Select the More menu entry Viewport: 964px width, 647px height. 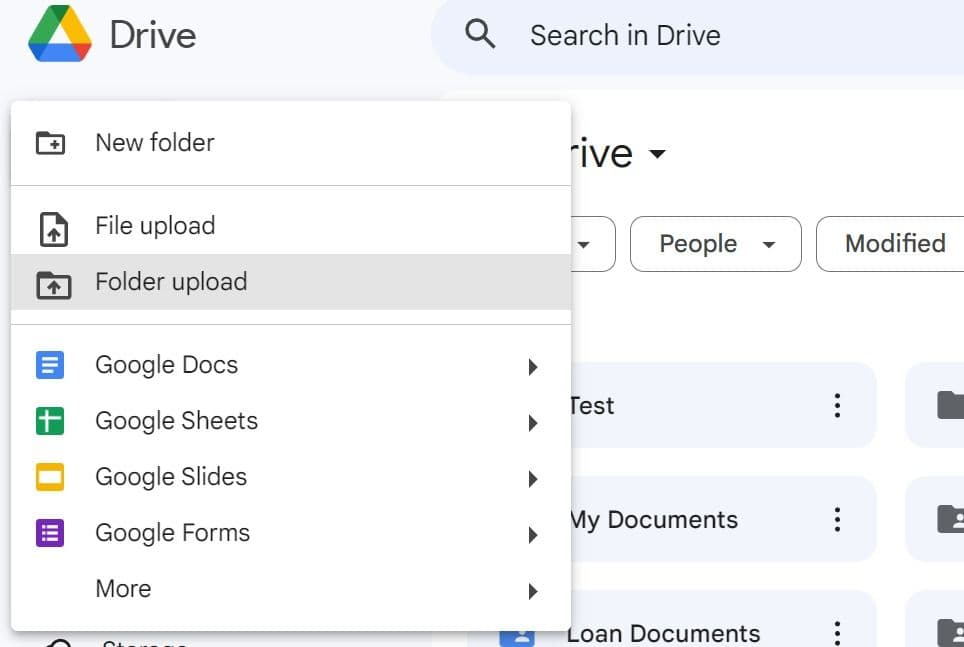pos(123,589)
